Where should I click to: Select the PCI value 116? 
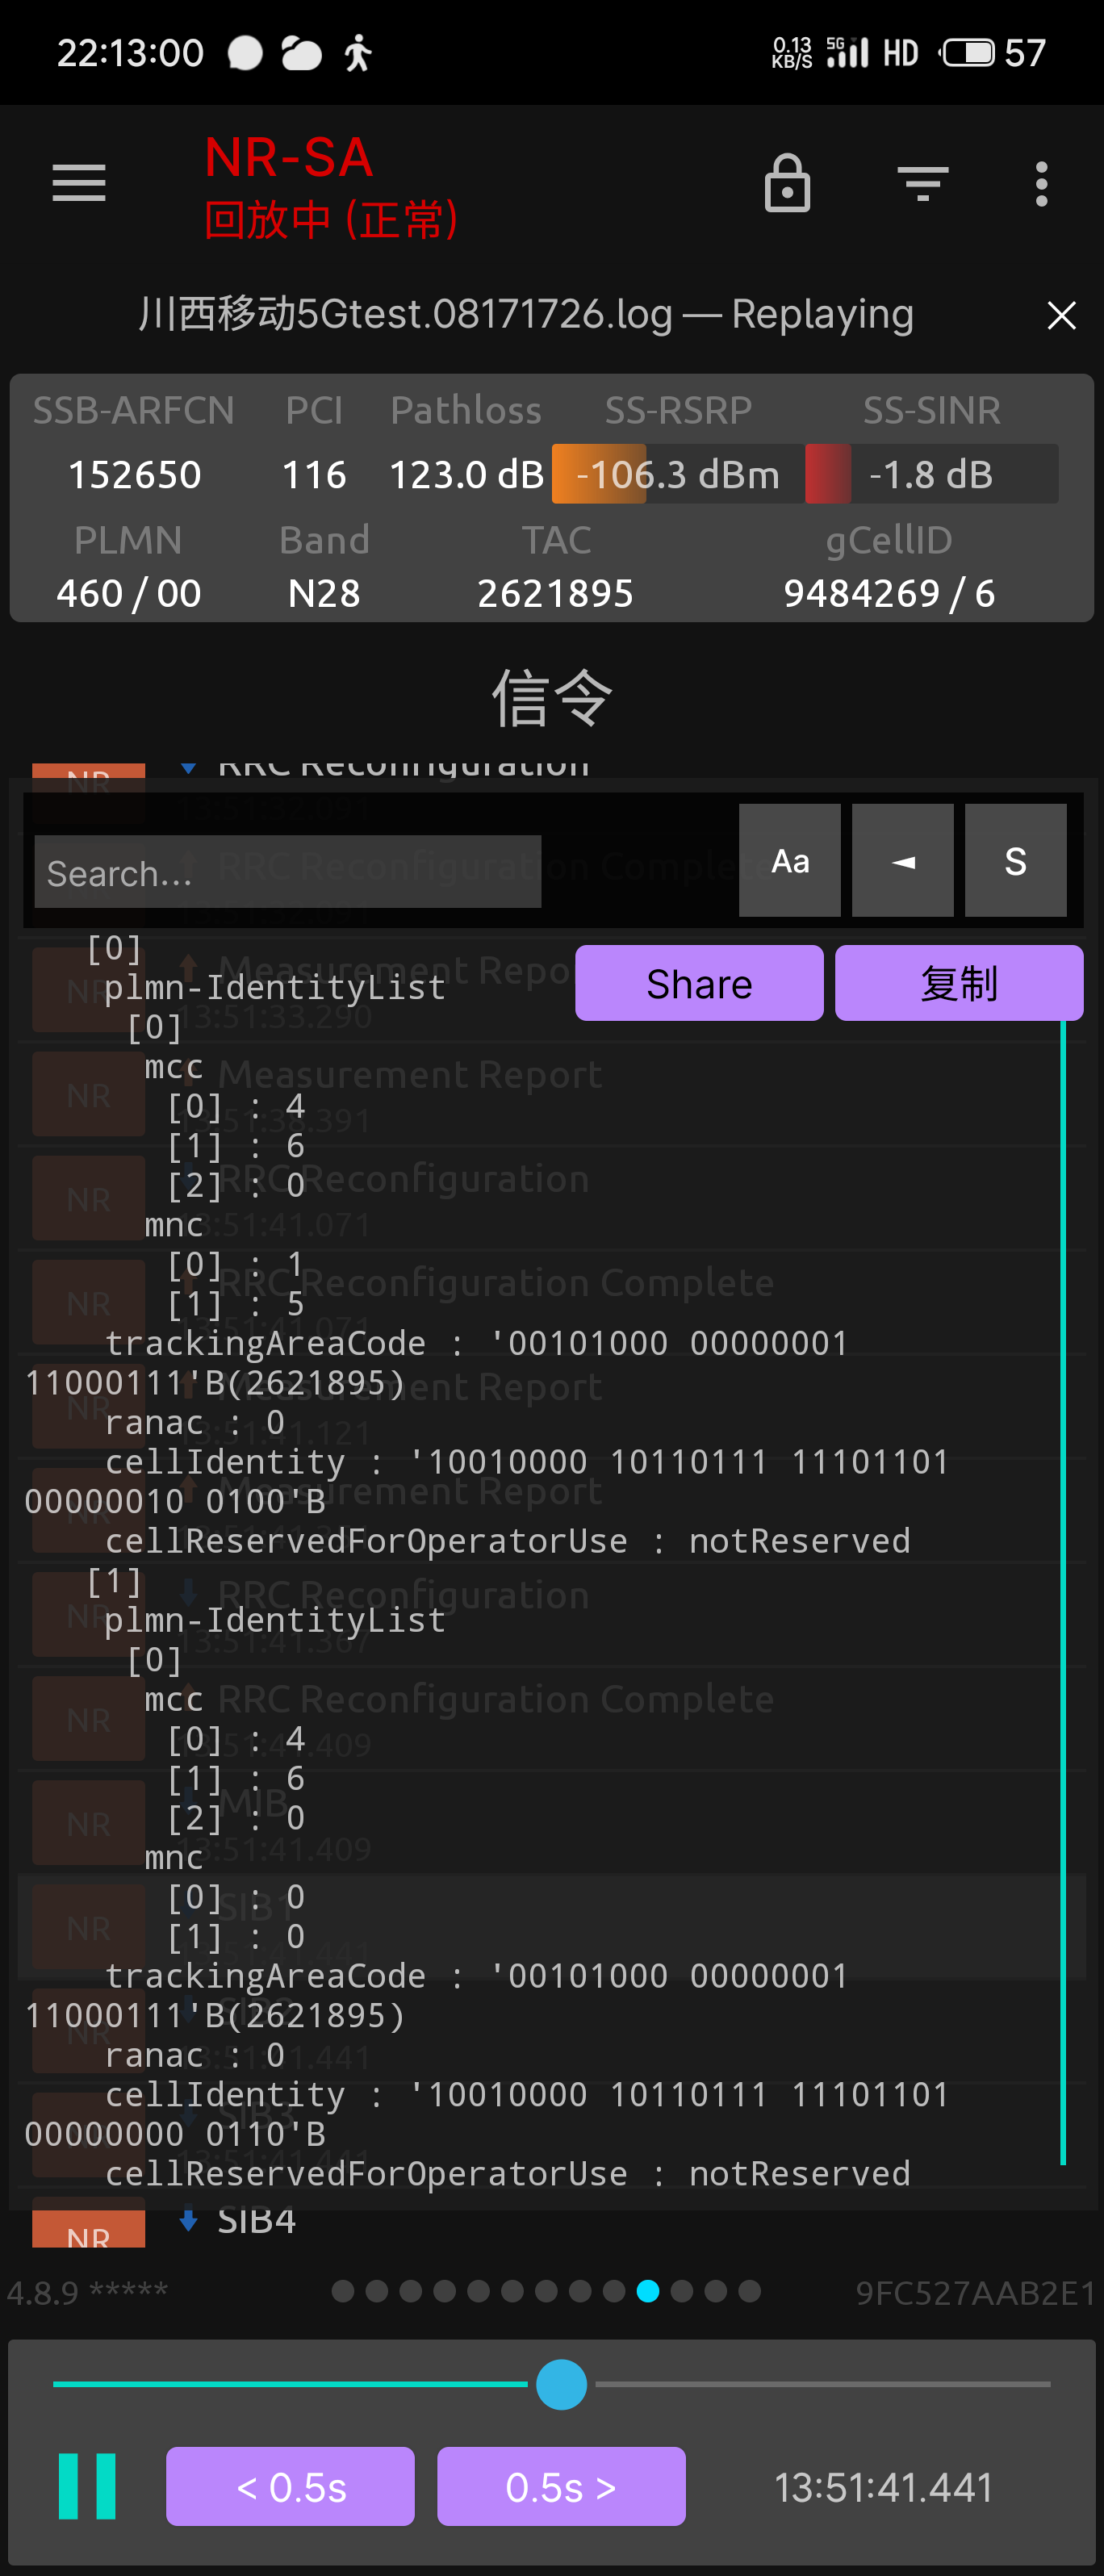[314, 474]
